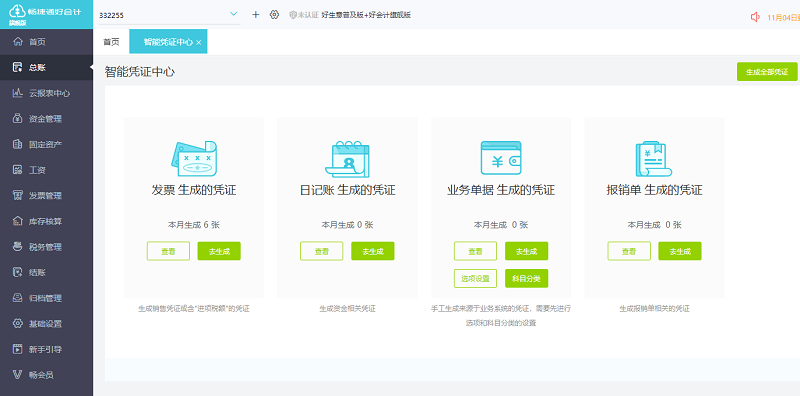Screen dimensions: 800x396
Task: Click the 归档管理 archive icon
Action: click(18, 298)
